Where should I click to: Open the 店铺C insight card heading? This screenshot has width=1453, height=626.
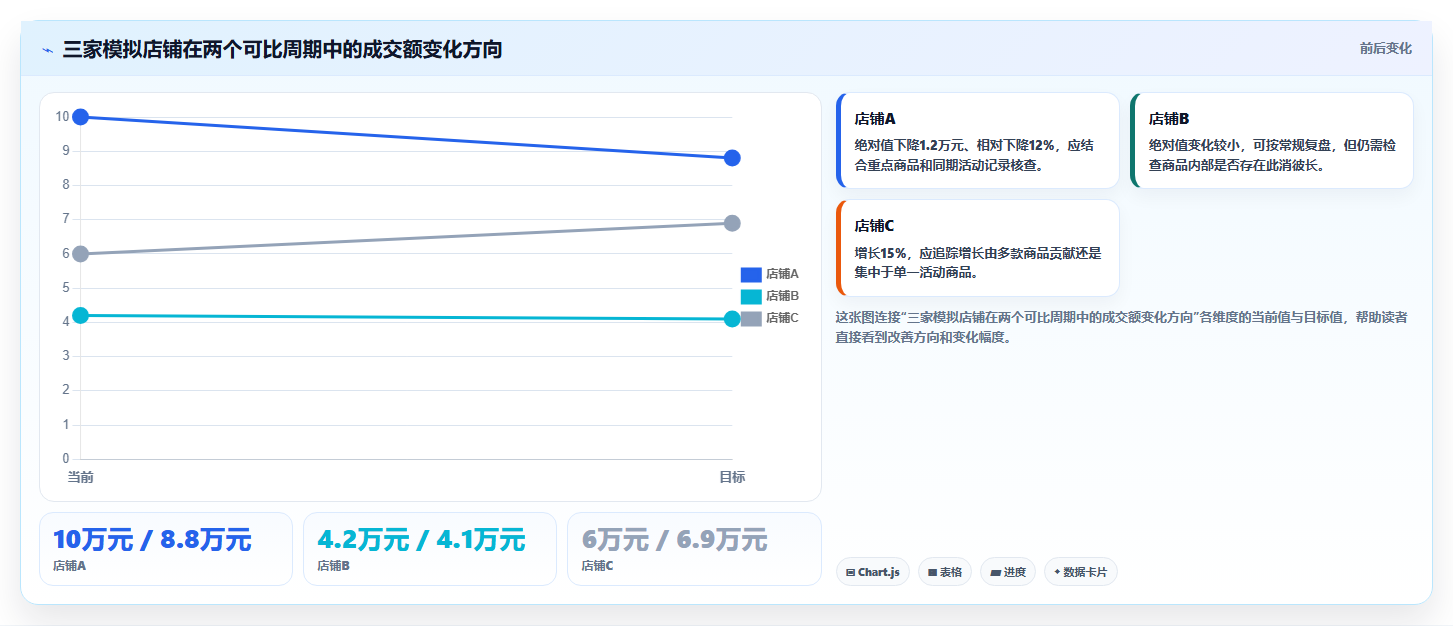point(875,226)
